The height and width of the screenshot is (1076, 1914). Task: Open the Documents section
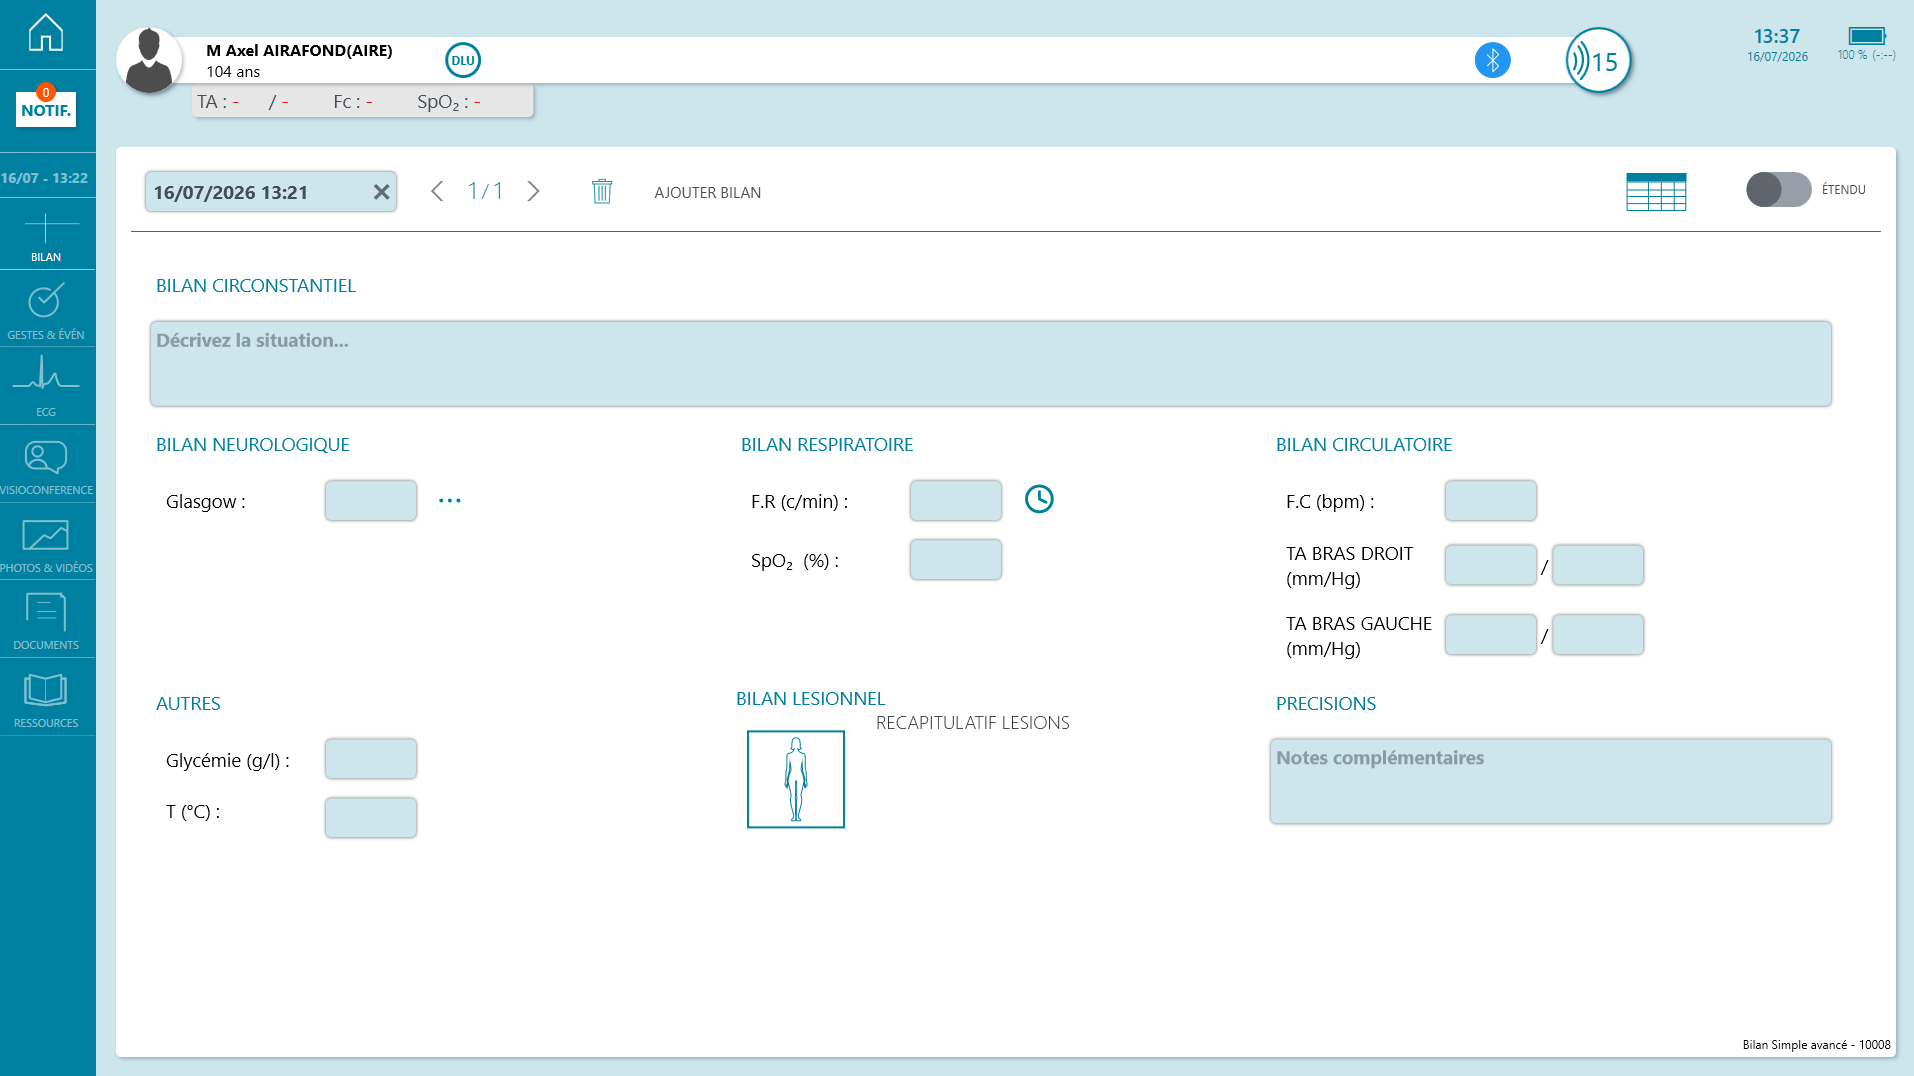[46, 622]
